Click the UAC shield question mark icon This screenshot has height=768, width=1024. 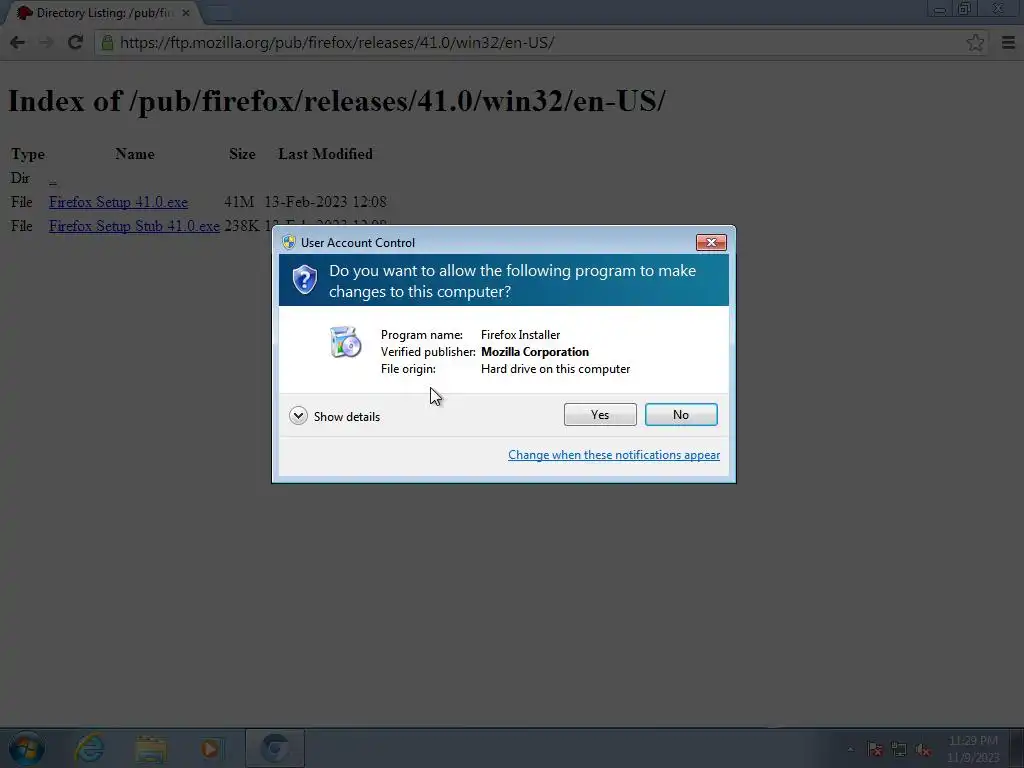[304, 280]
